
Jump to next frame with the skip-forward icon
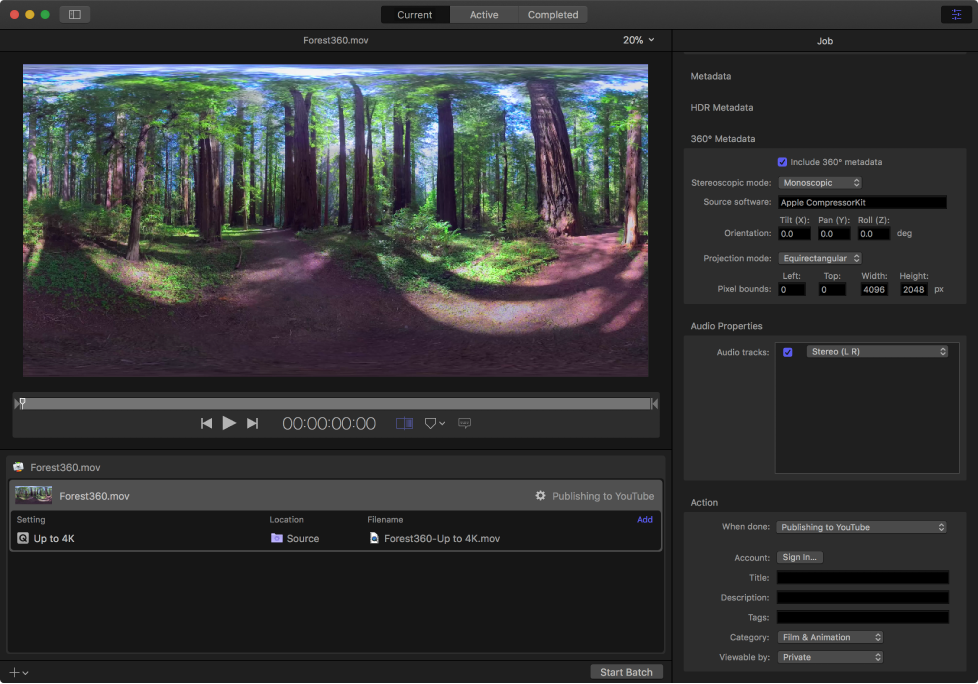tap(252, 424)
